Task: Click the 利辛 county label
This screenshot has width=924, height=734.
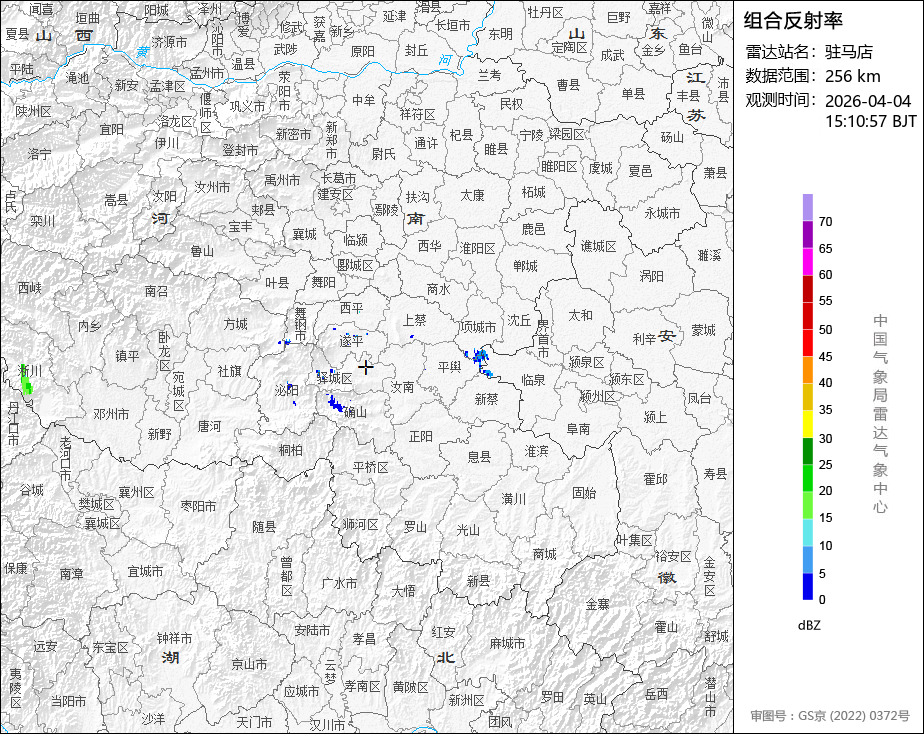Action: pos(644,339)
